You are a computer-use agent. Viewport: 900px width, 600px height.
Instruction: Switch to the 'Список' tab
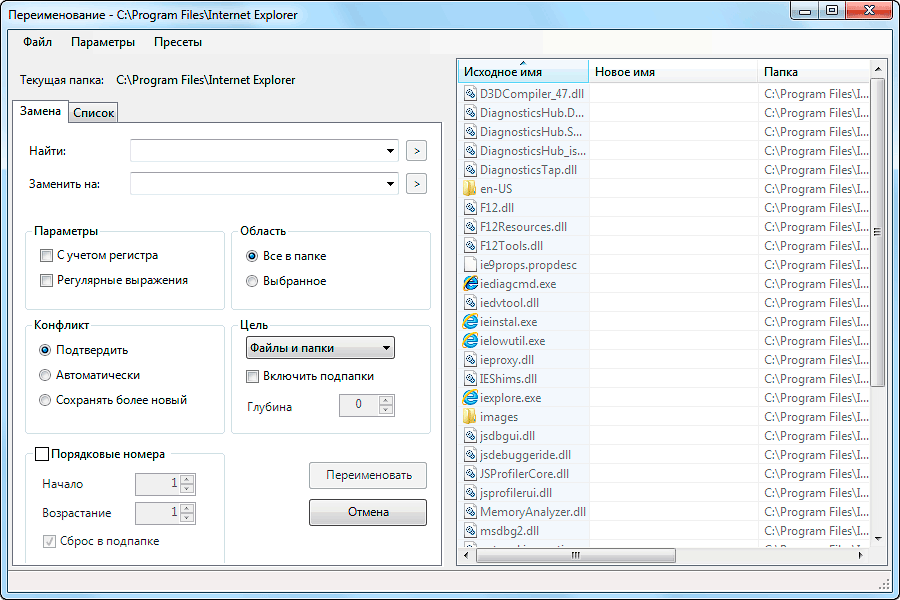click(94, 113)
